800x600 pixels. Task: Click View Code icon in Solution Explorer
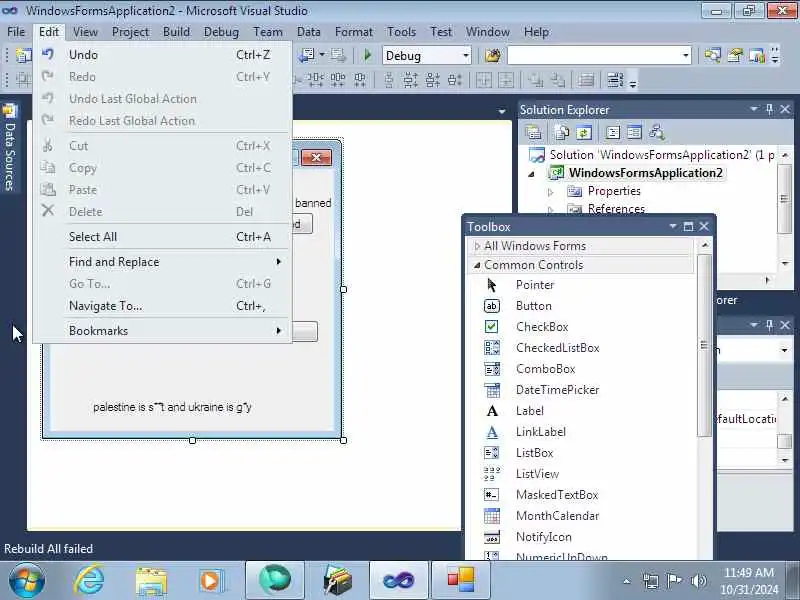612,133
